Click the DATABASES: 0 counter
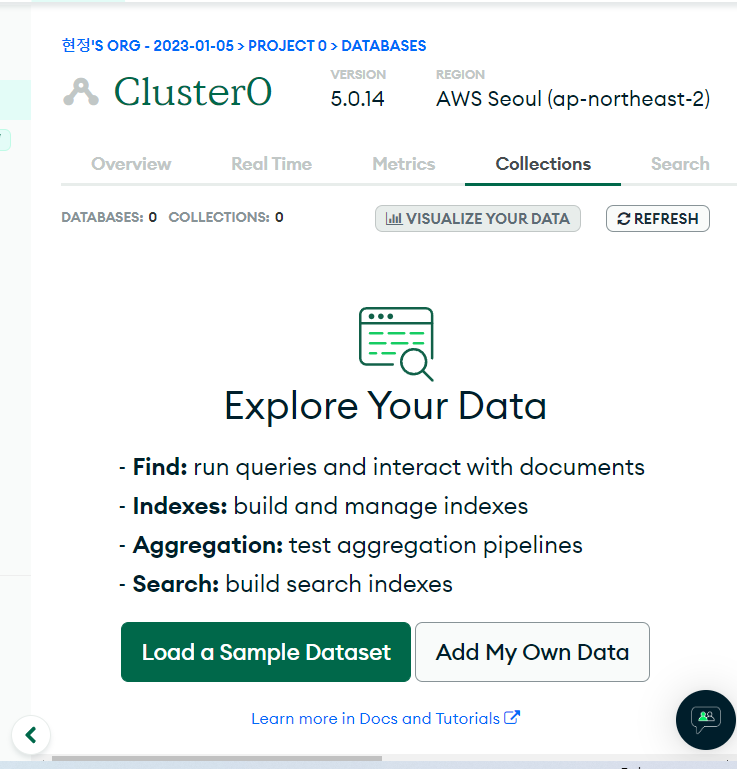Screen dimensions: 737x769 pos(109,217)
